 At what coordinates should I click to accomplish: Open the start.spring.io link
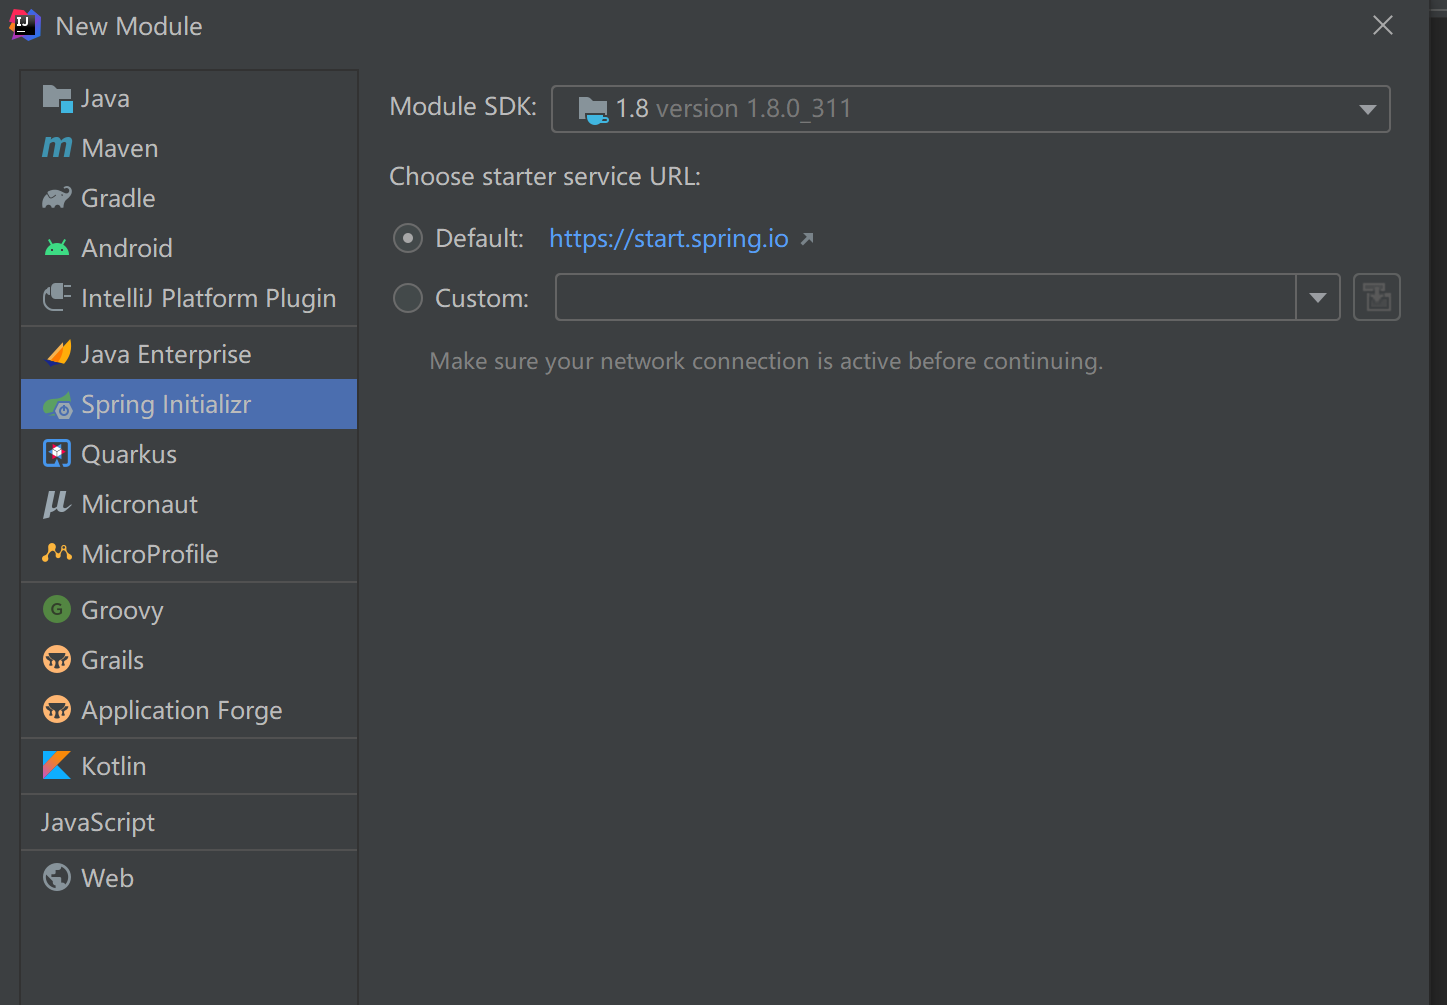click(669, 238)
